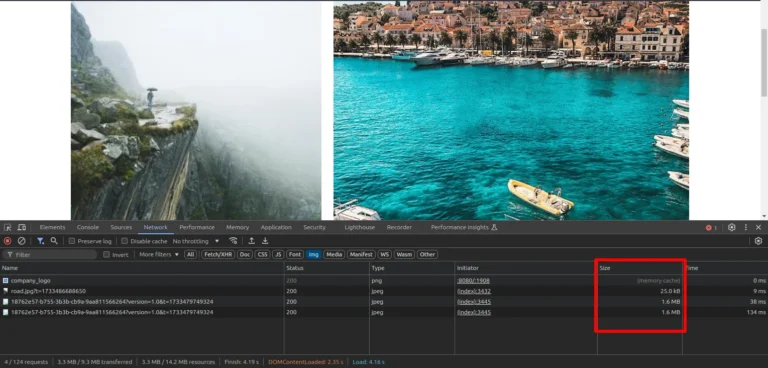This screenshot has height=368, width=768.
Task: Open network conditions wifi icon
Action: 233,241
